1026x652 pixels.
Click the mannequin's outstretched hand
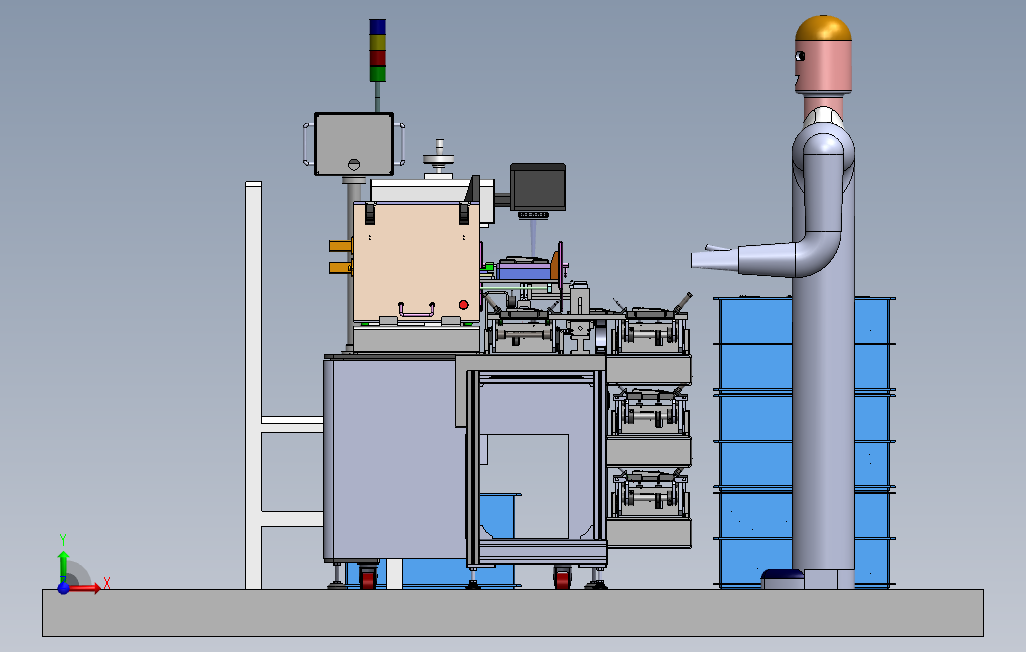(715, 257)
